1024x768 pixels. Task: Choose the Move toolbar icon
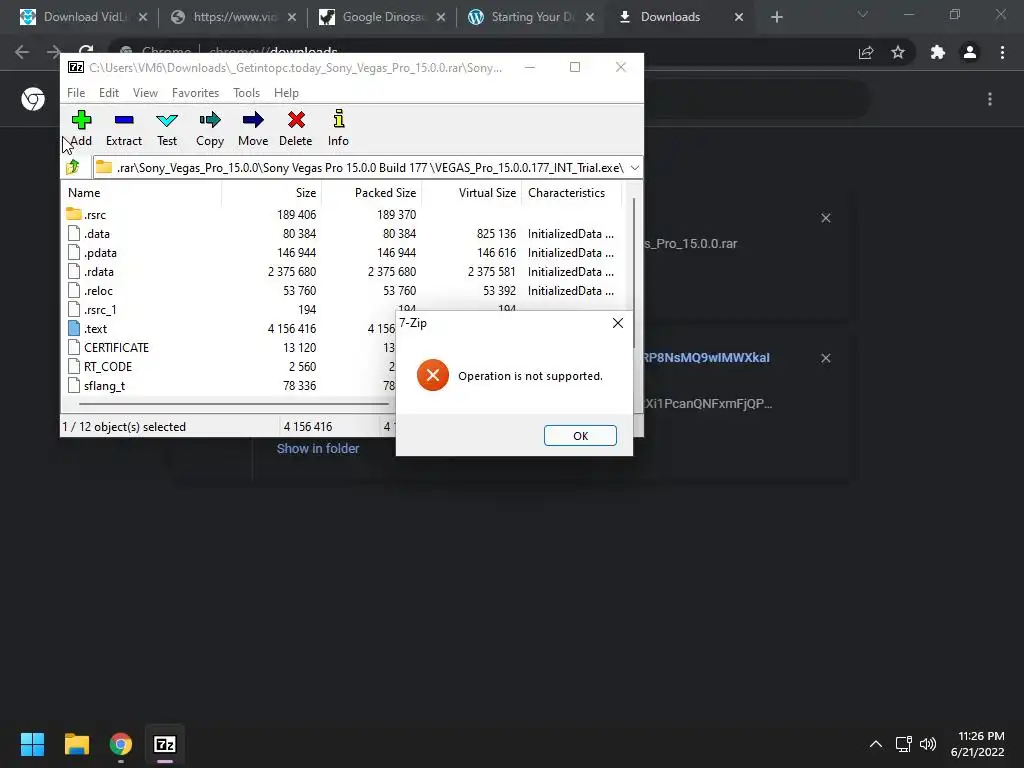[x=253, y=120]
